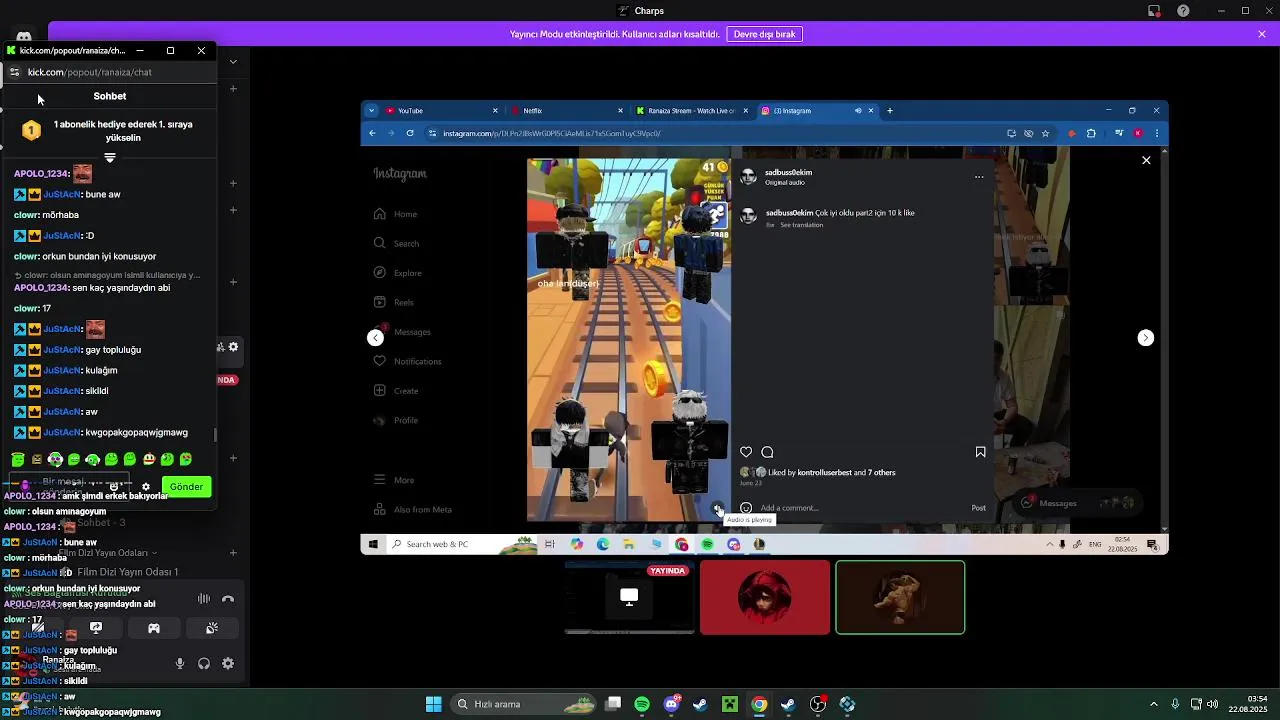The width and height of the screenshot is (1280, 720).
Task: Click emoji icon next to Add a comment
Action: coord(746,508)
